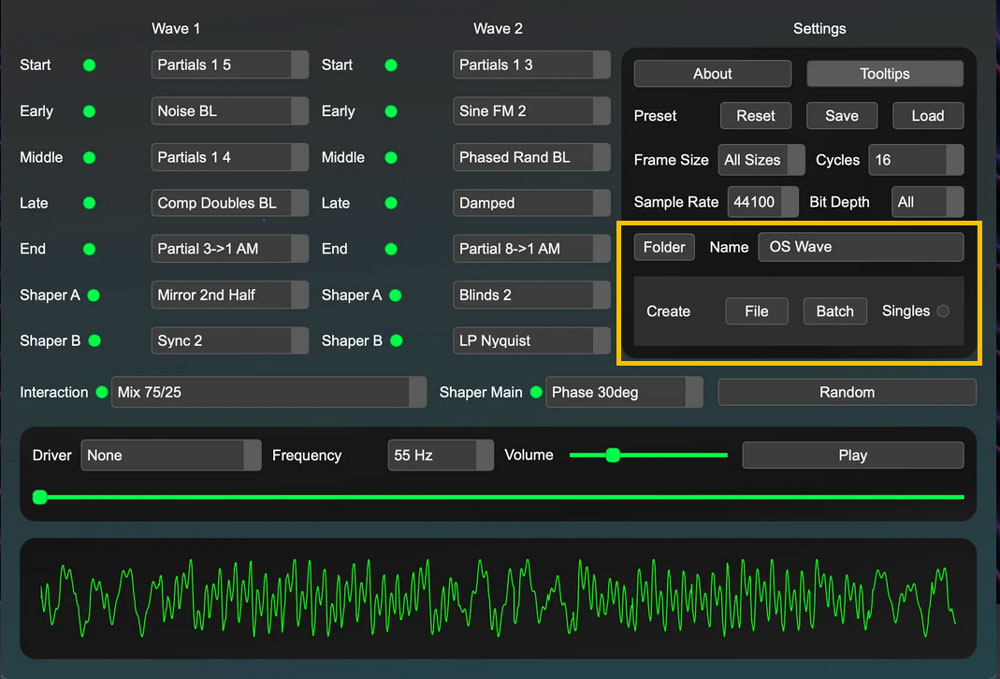Click the Volume slider handle
The height and width of the screenshot is (679, 1000).
coord(613,455)
